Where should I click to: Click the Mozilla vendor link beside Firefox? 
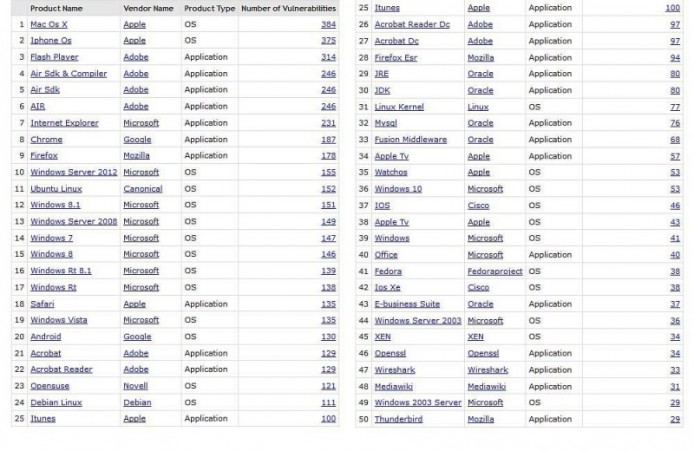pyautogui.click(x=136, y=156)
